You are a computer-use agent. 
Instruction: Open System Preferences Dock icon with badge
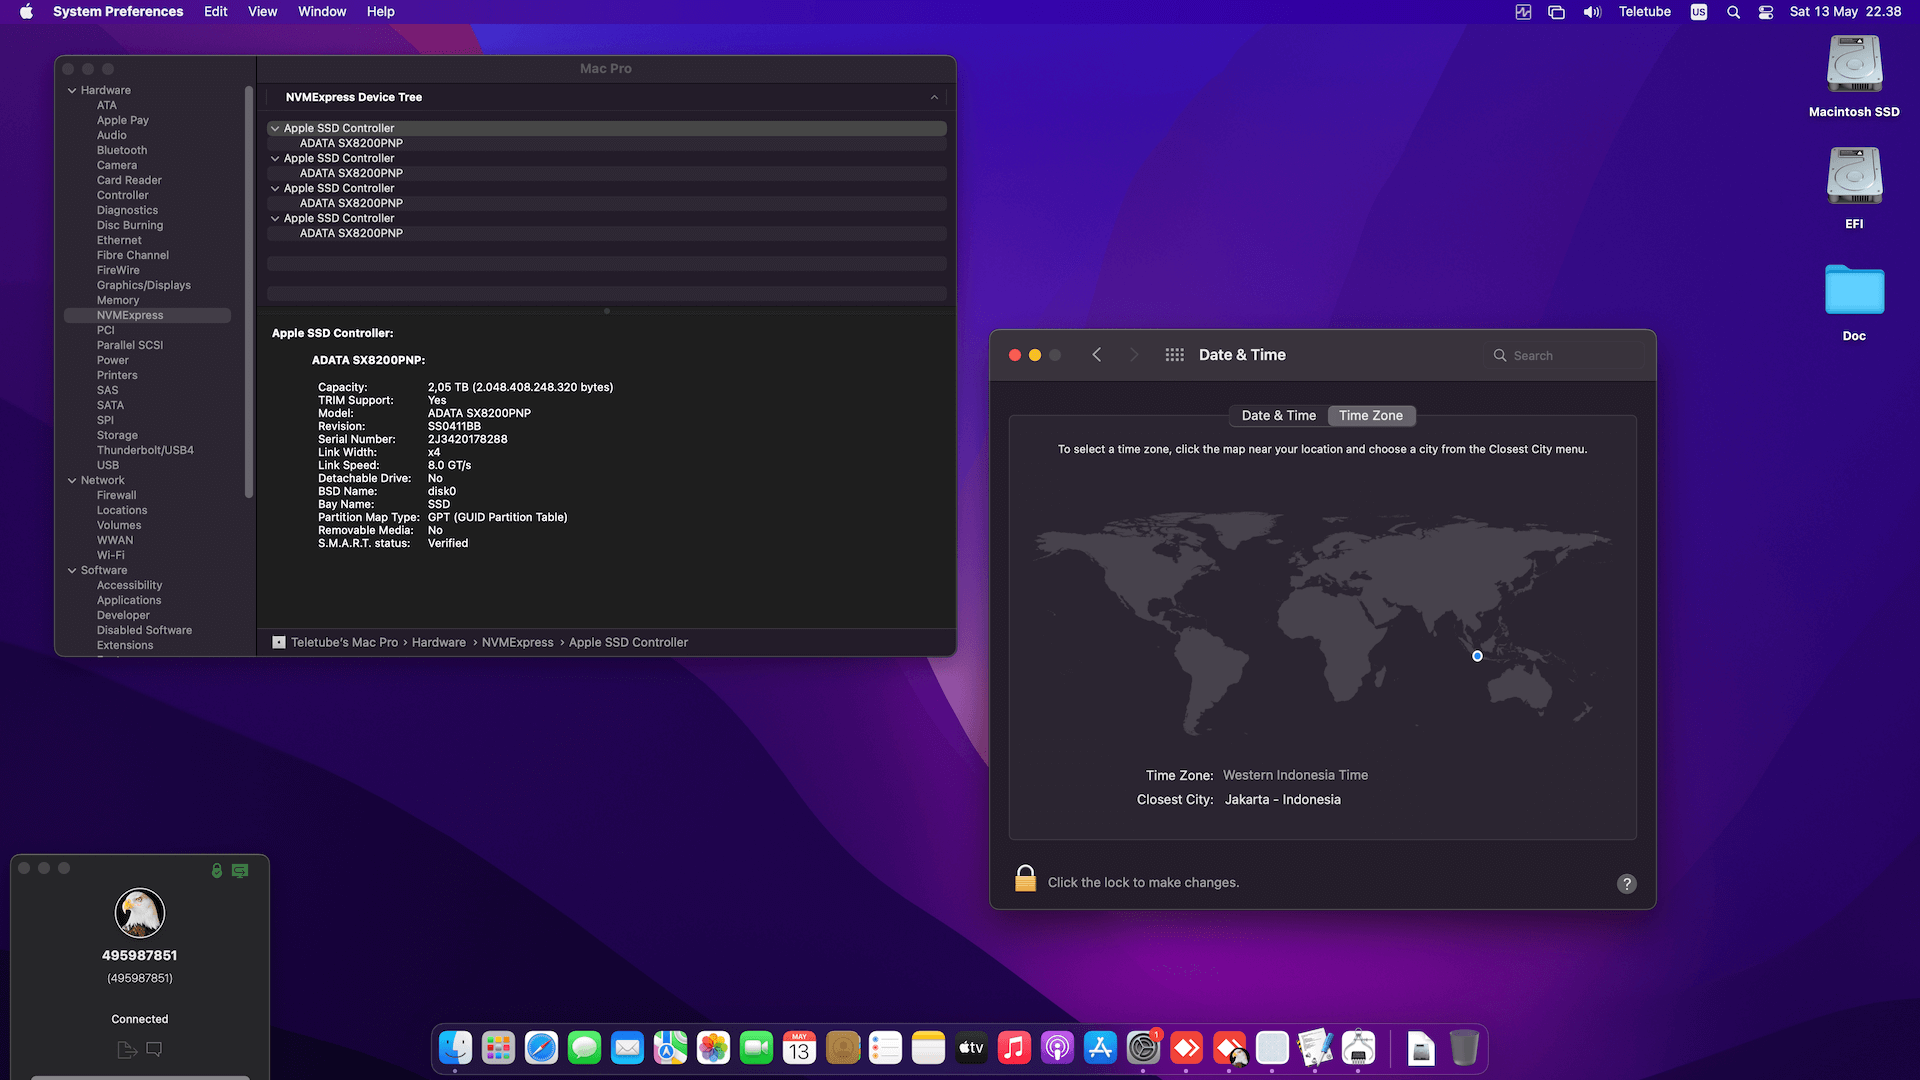[x=1143, y=1048]
